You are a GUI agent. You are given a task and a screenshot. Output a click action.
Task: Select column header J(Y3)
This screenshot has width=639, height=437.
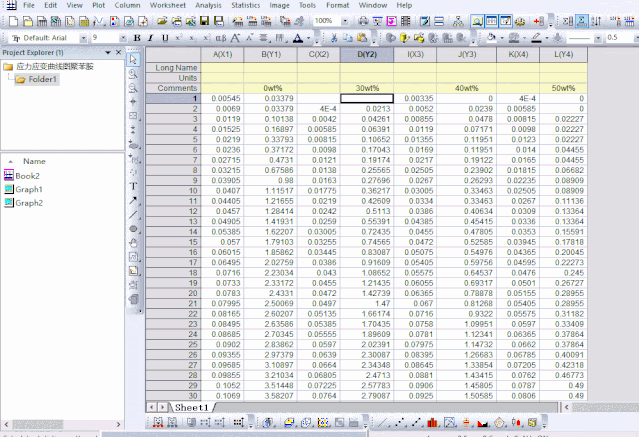point(467,55)
